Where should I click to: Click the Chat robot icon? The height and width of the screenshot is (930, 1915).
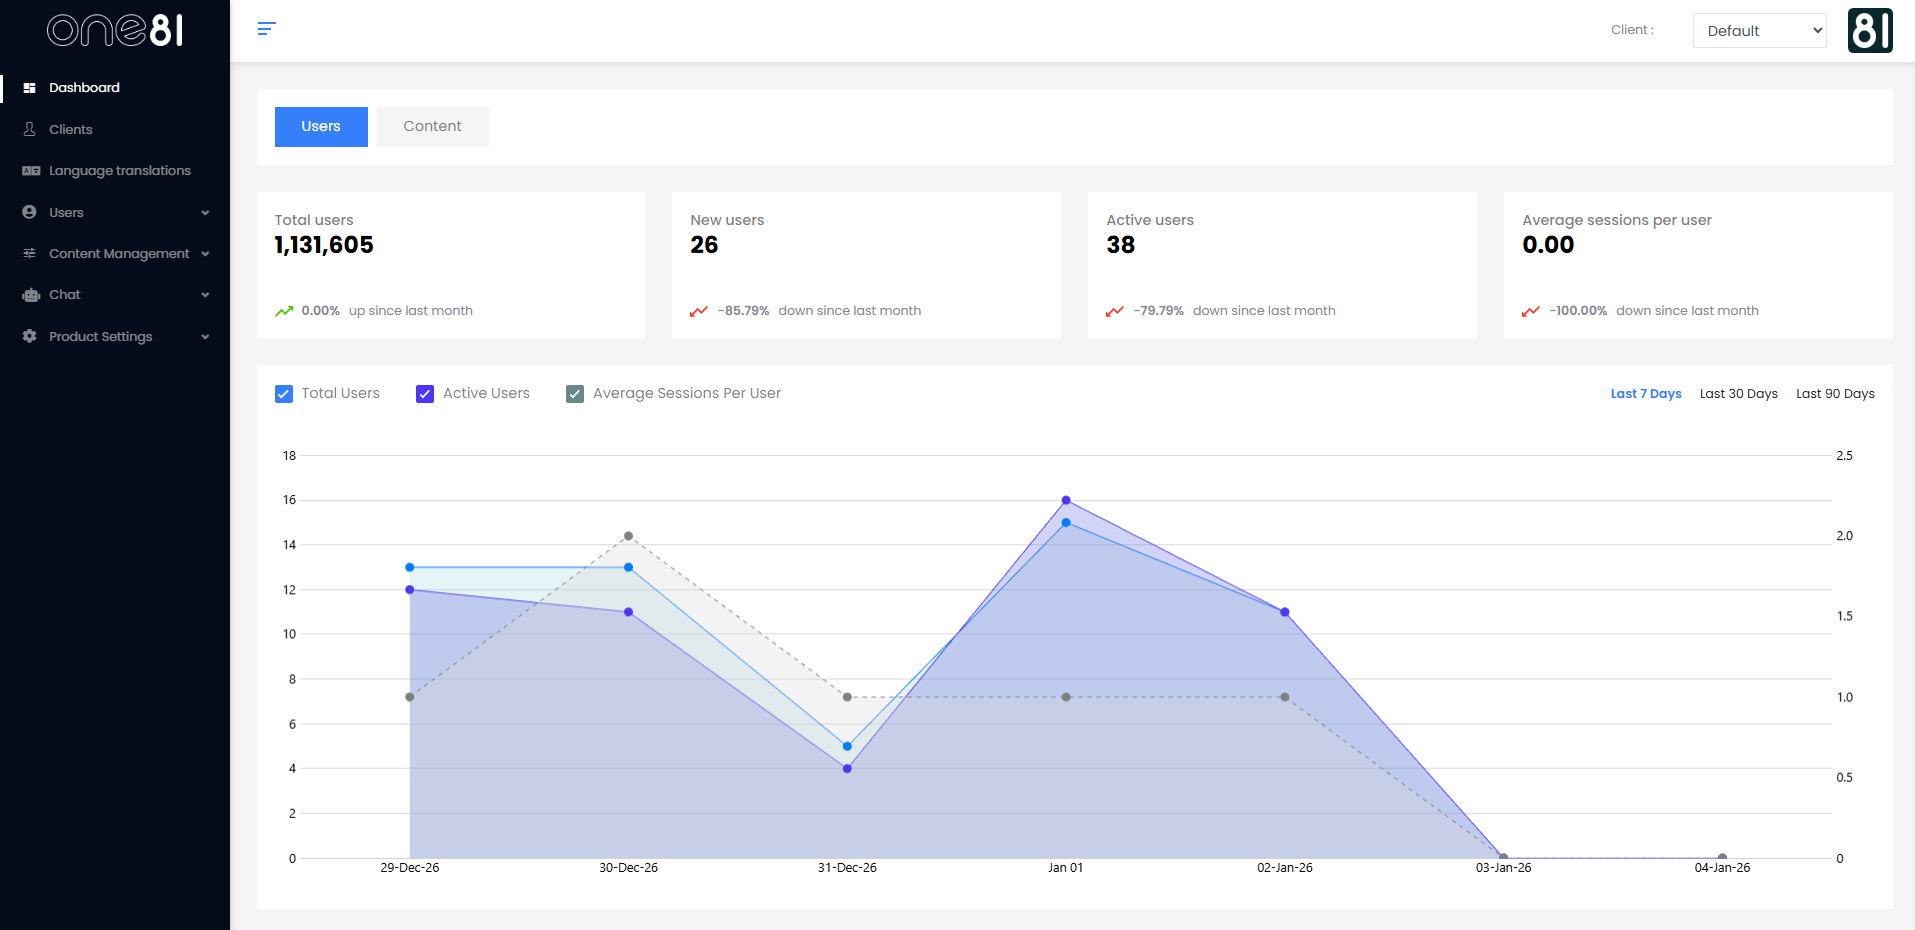(30, 295)
